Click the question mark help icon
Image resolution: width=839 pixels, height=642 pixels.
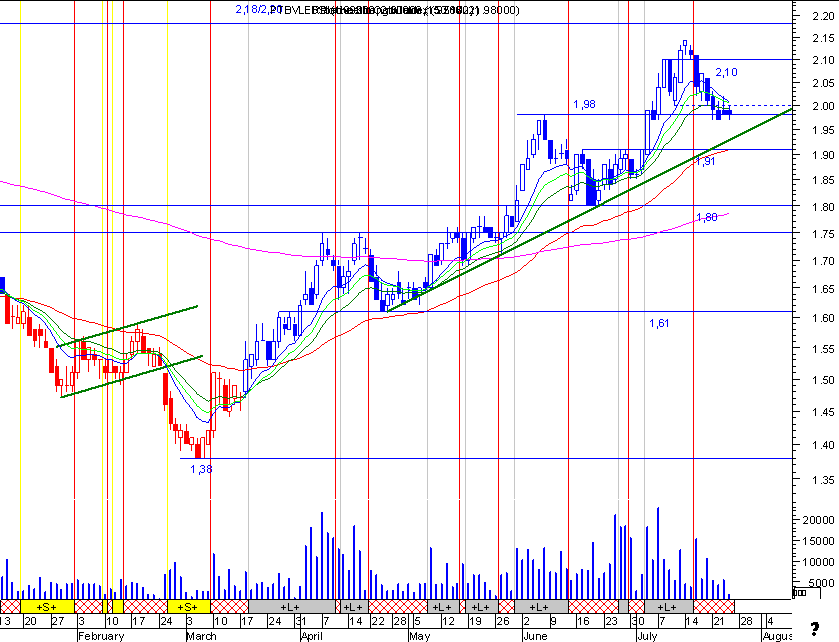pyautogui.click(x=814, y=628)
